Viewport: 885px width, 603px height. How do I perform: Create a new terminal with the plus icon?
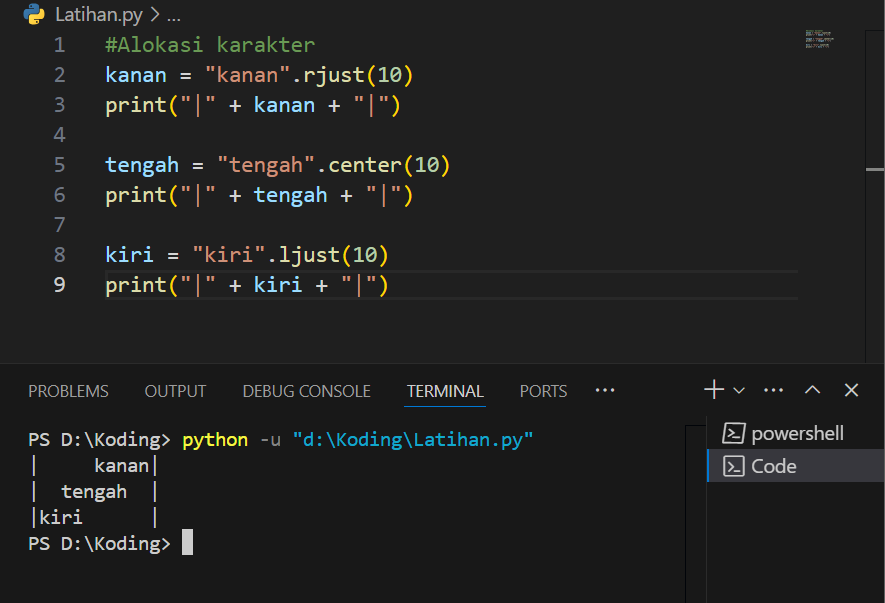712,389
